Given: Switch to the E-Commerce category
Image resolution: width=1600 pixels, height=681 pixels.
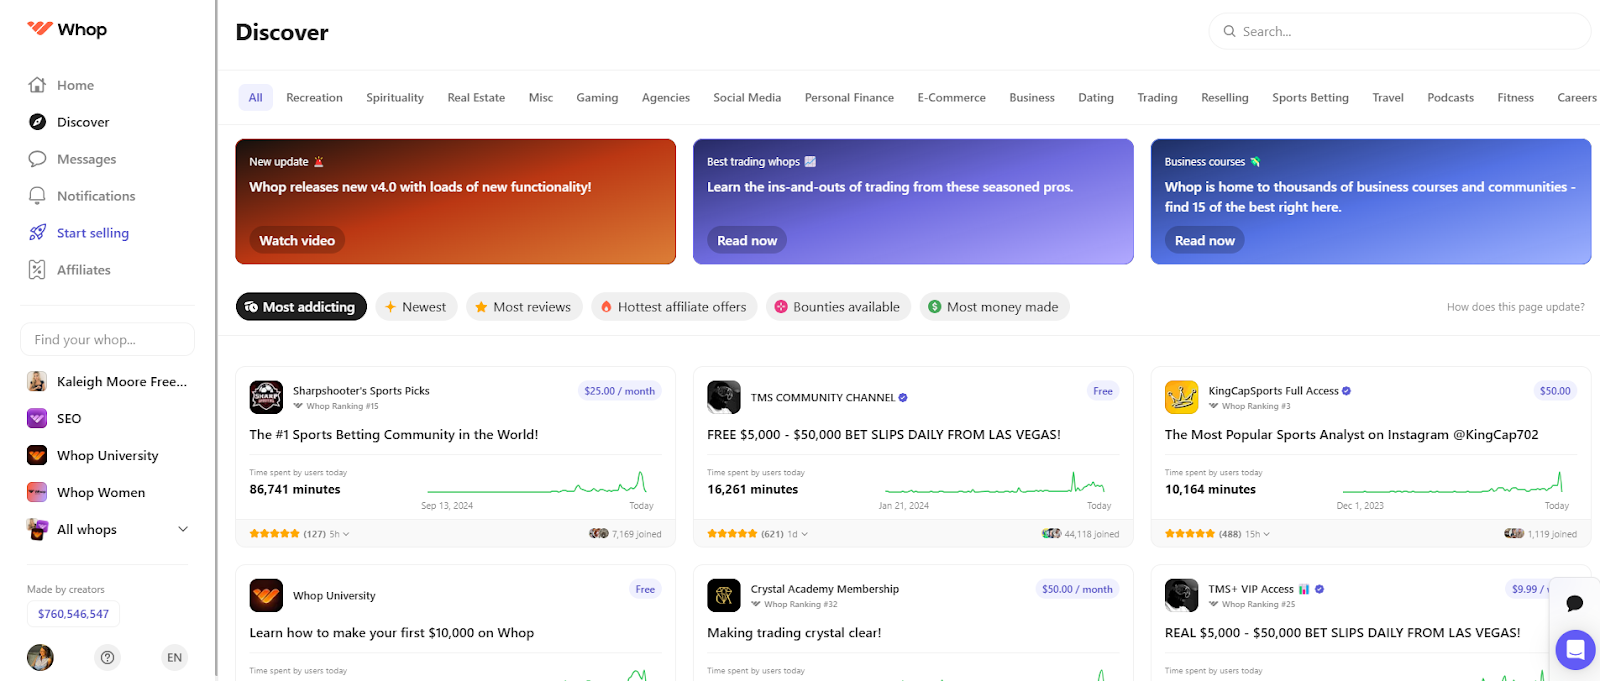Looking at the screenshot, I should tap(951, 97).
